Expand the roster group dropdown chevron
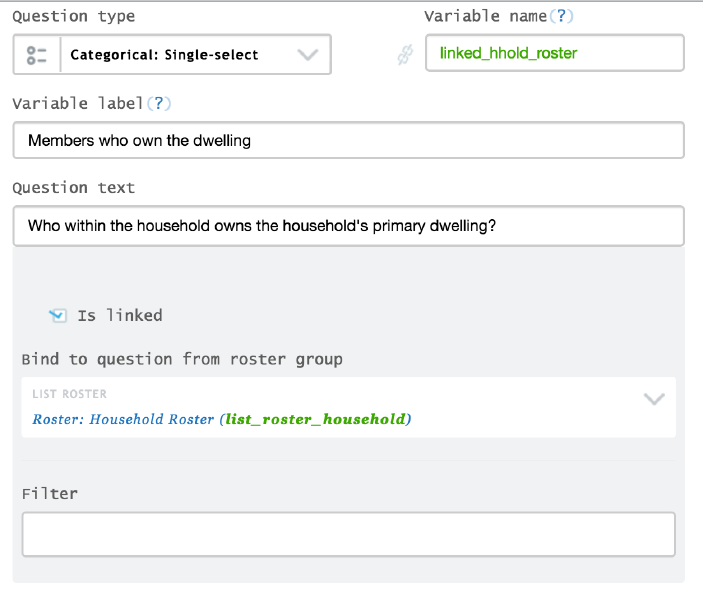 654,399
